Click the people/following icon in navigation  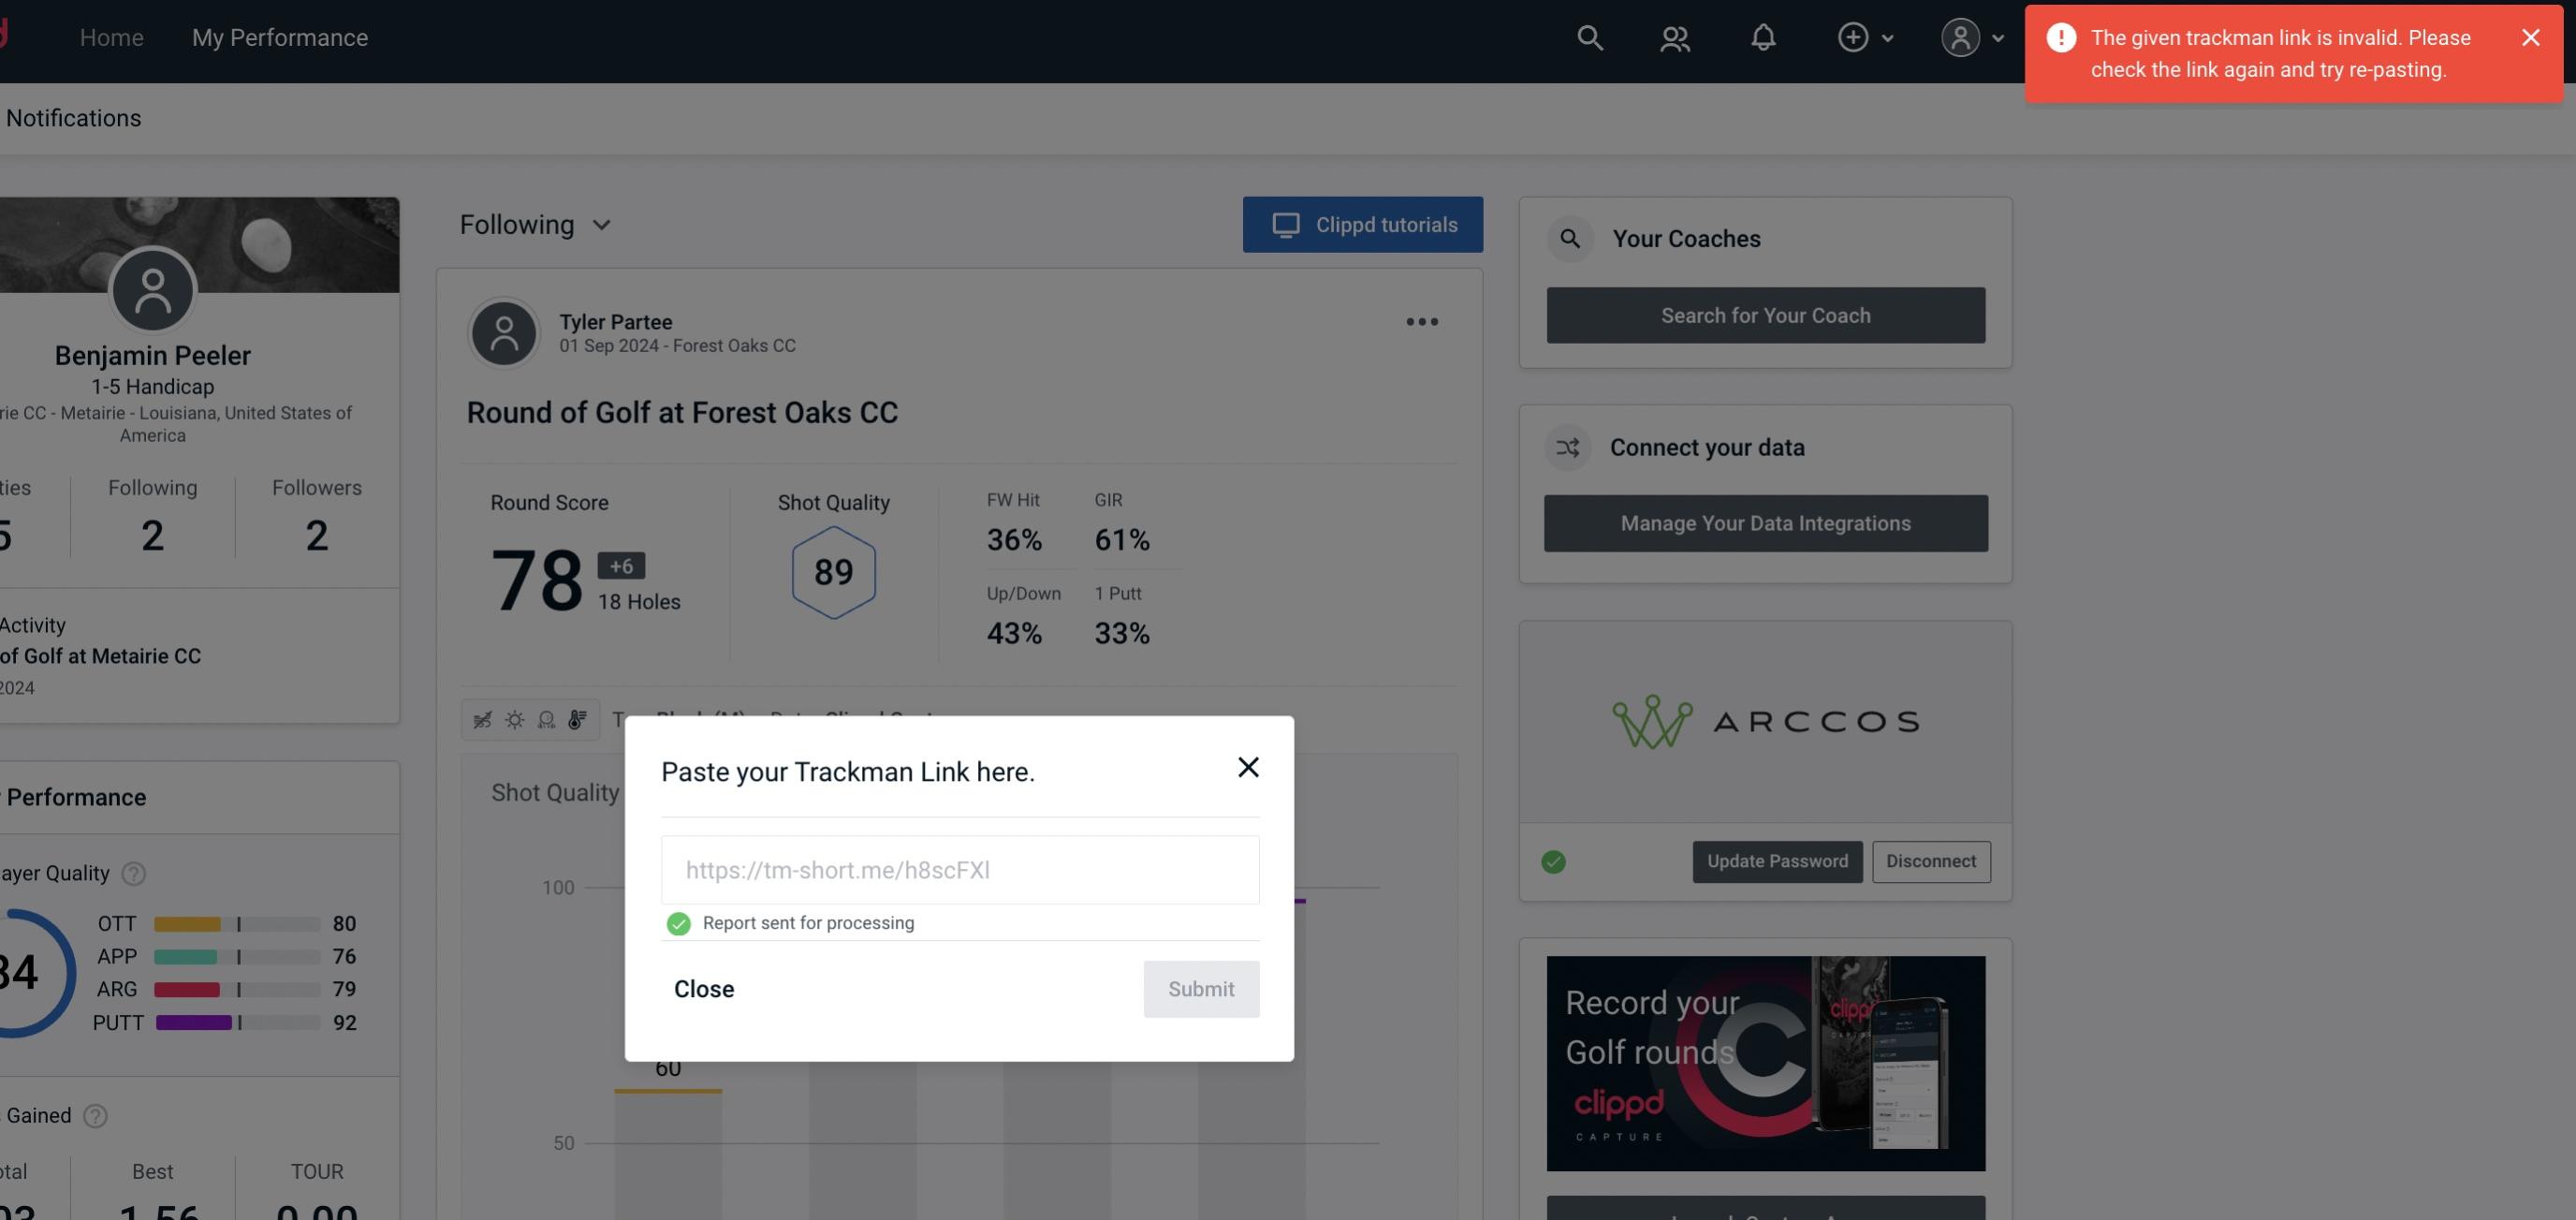coord(1674,37)
